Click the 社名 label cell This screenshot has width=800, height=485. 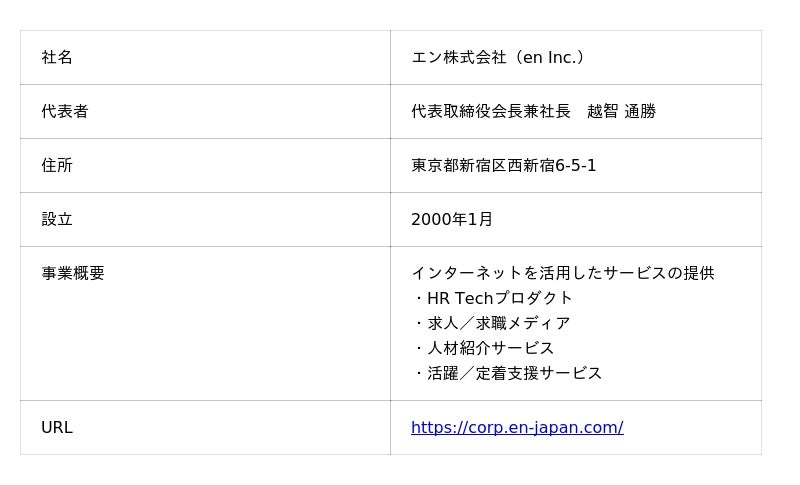coord(57,58)
